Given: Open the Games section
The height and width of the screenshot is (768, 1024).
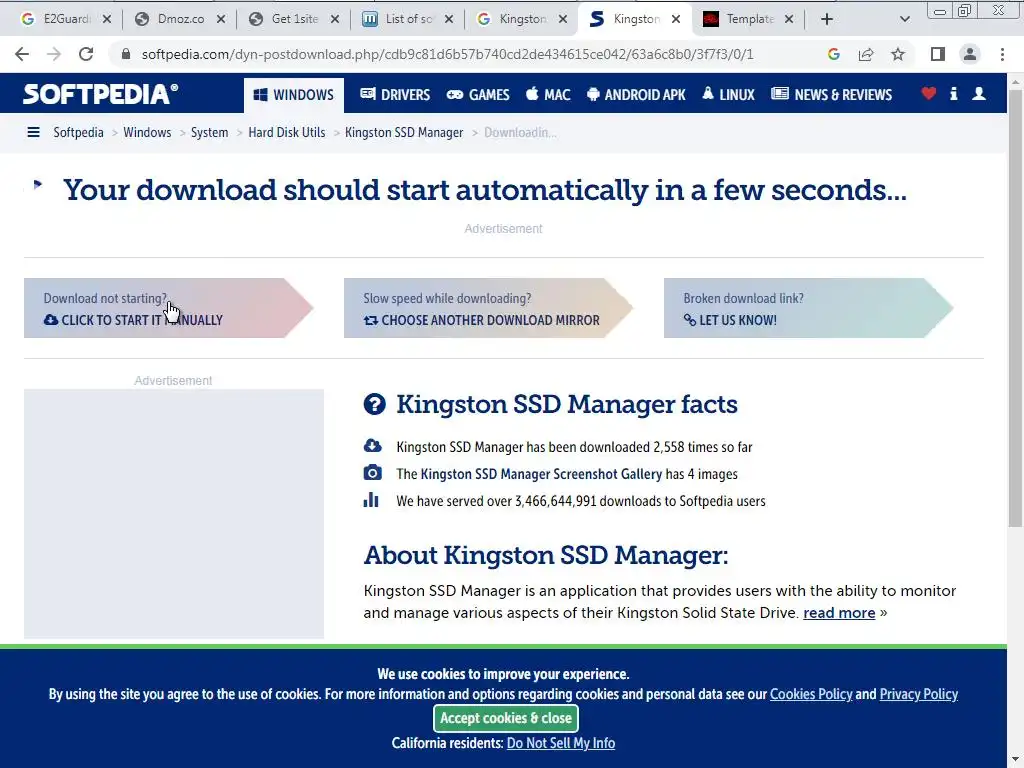Looking at the screenshot, I should (x=478, y=95).
